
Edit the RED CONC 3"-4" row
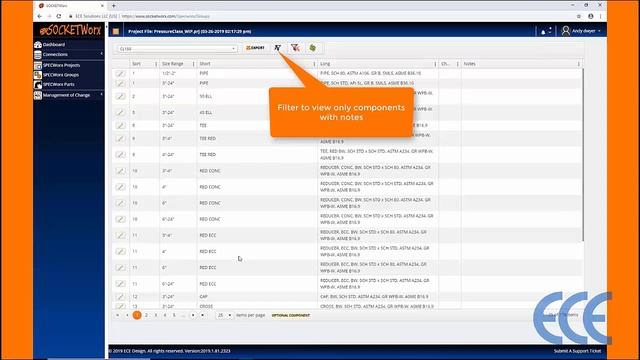pos(120,171)
